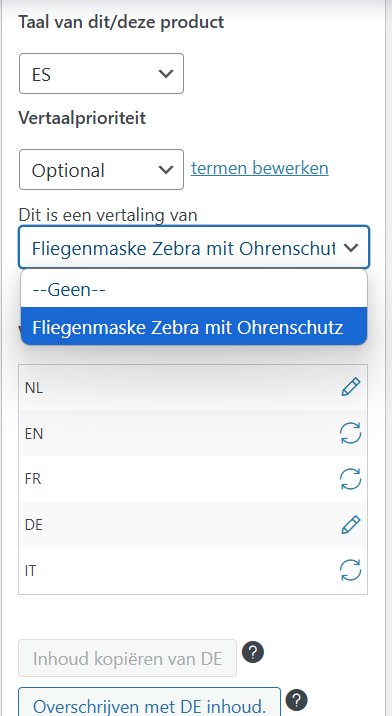Open help for Inhoud kopiëren van DE
Image resolution: width=392 pixels, height=716 pixels.
click(253, 653)
